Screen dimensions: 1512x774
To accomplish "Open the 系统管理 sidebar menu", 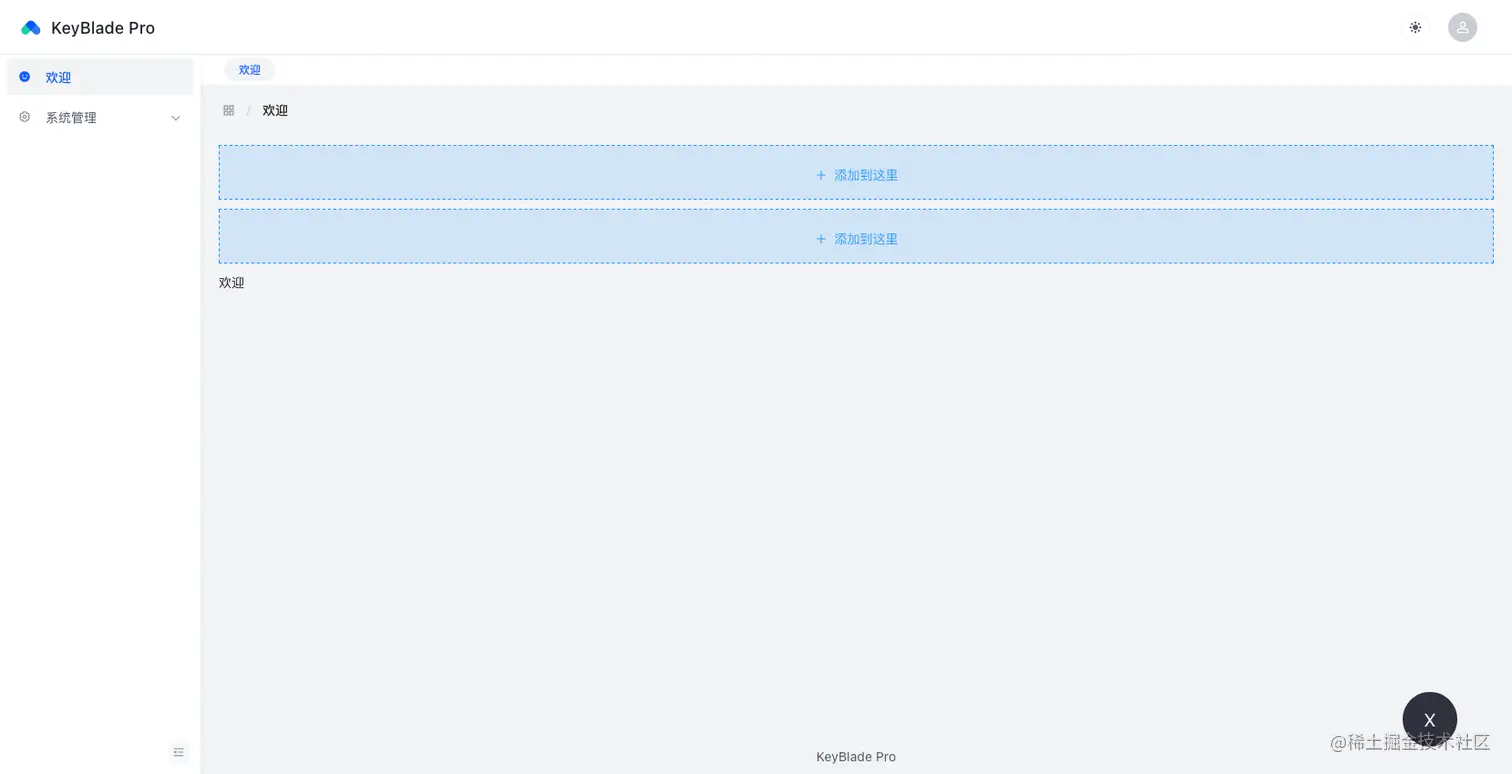I will pyautogui.click(x=100, y=117).
